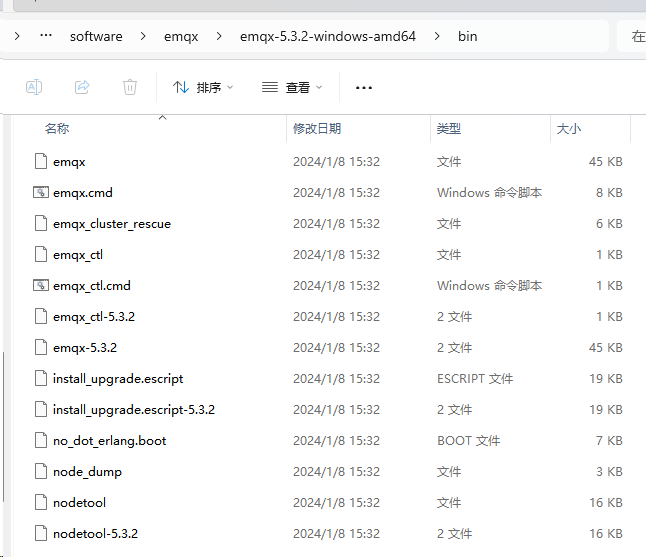Click the 3 KB size of node_dump
Screen dimensions: 646x557
[x=609, y=471]
